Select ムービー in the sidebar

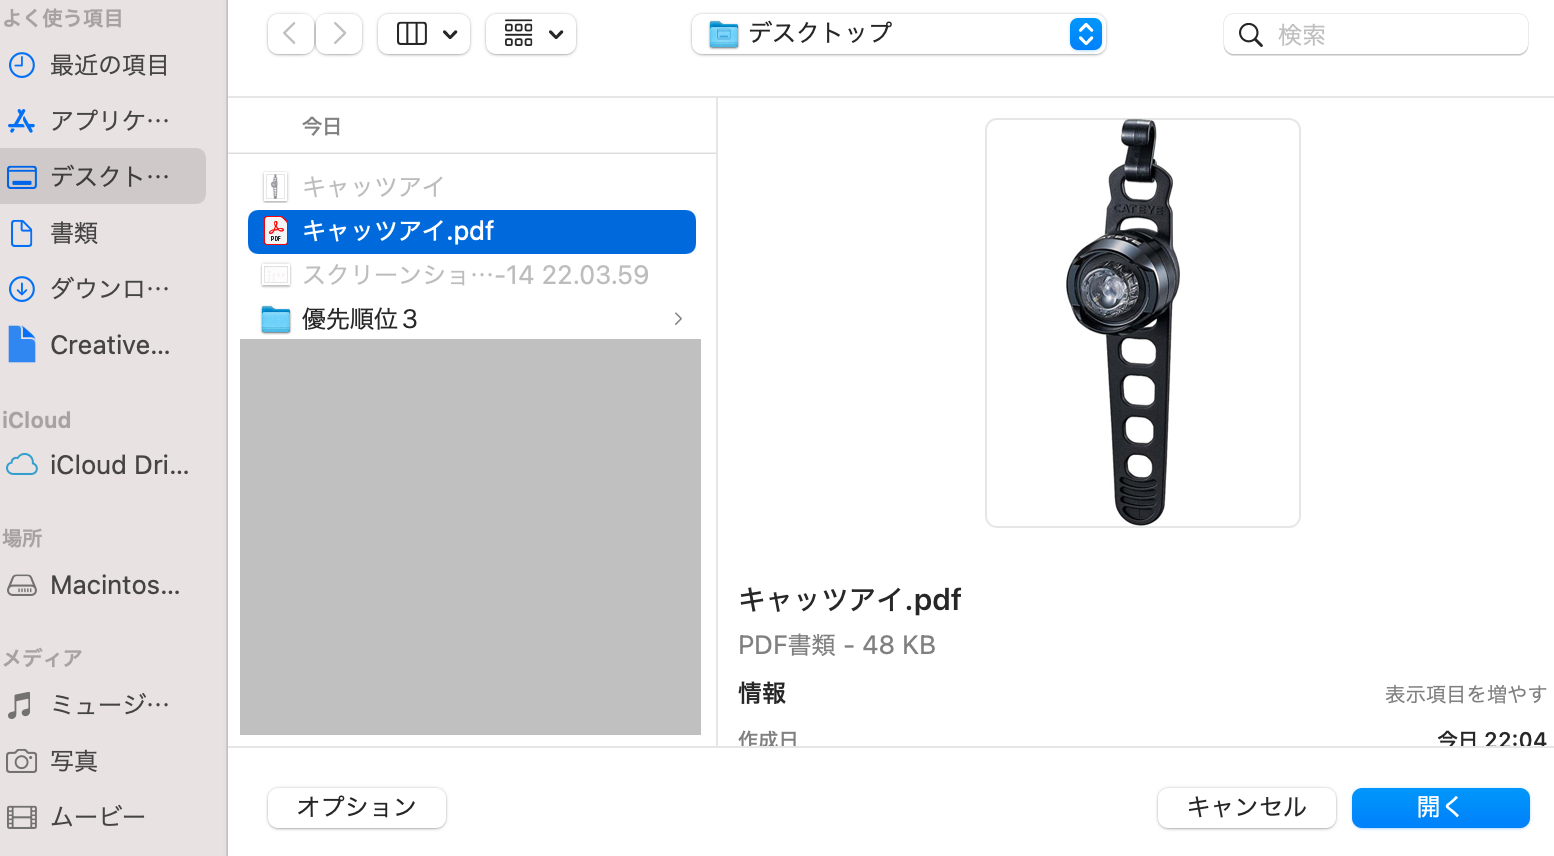click(x=103, y=817)
